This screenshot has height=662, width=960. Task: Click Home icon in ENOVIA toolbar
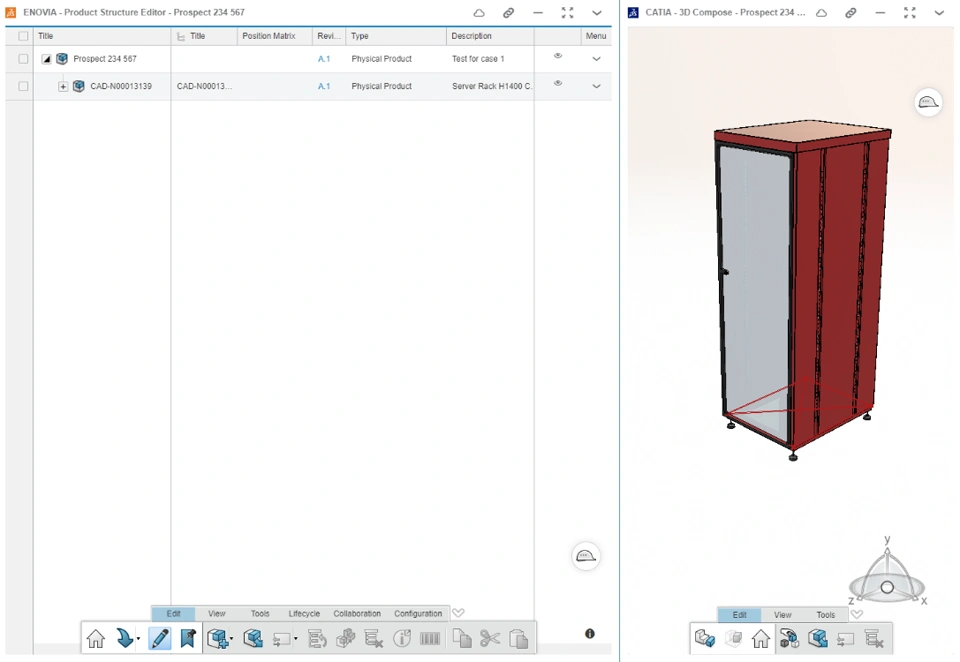pos(96,639)
